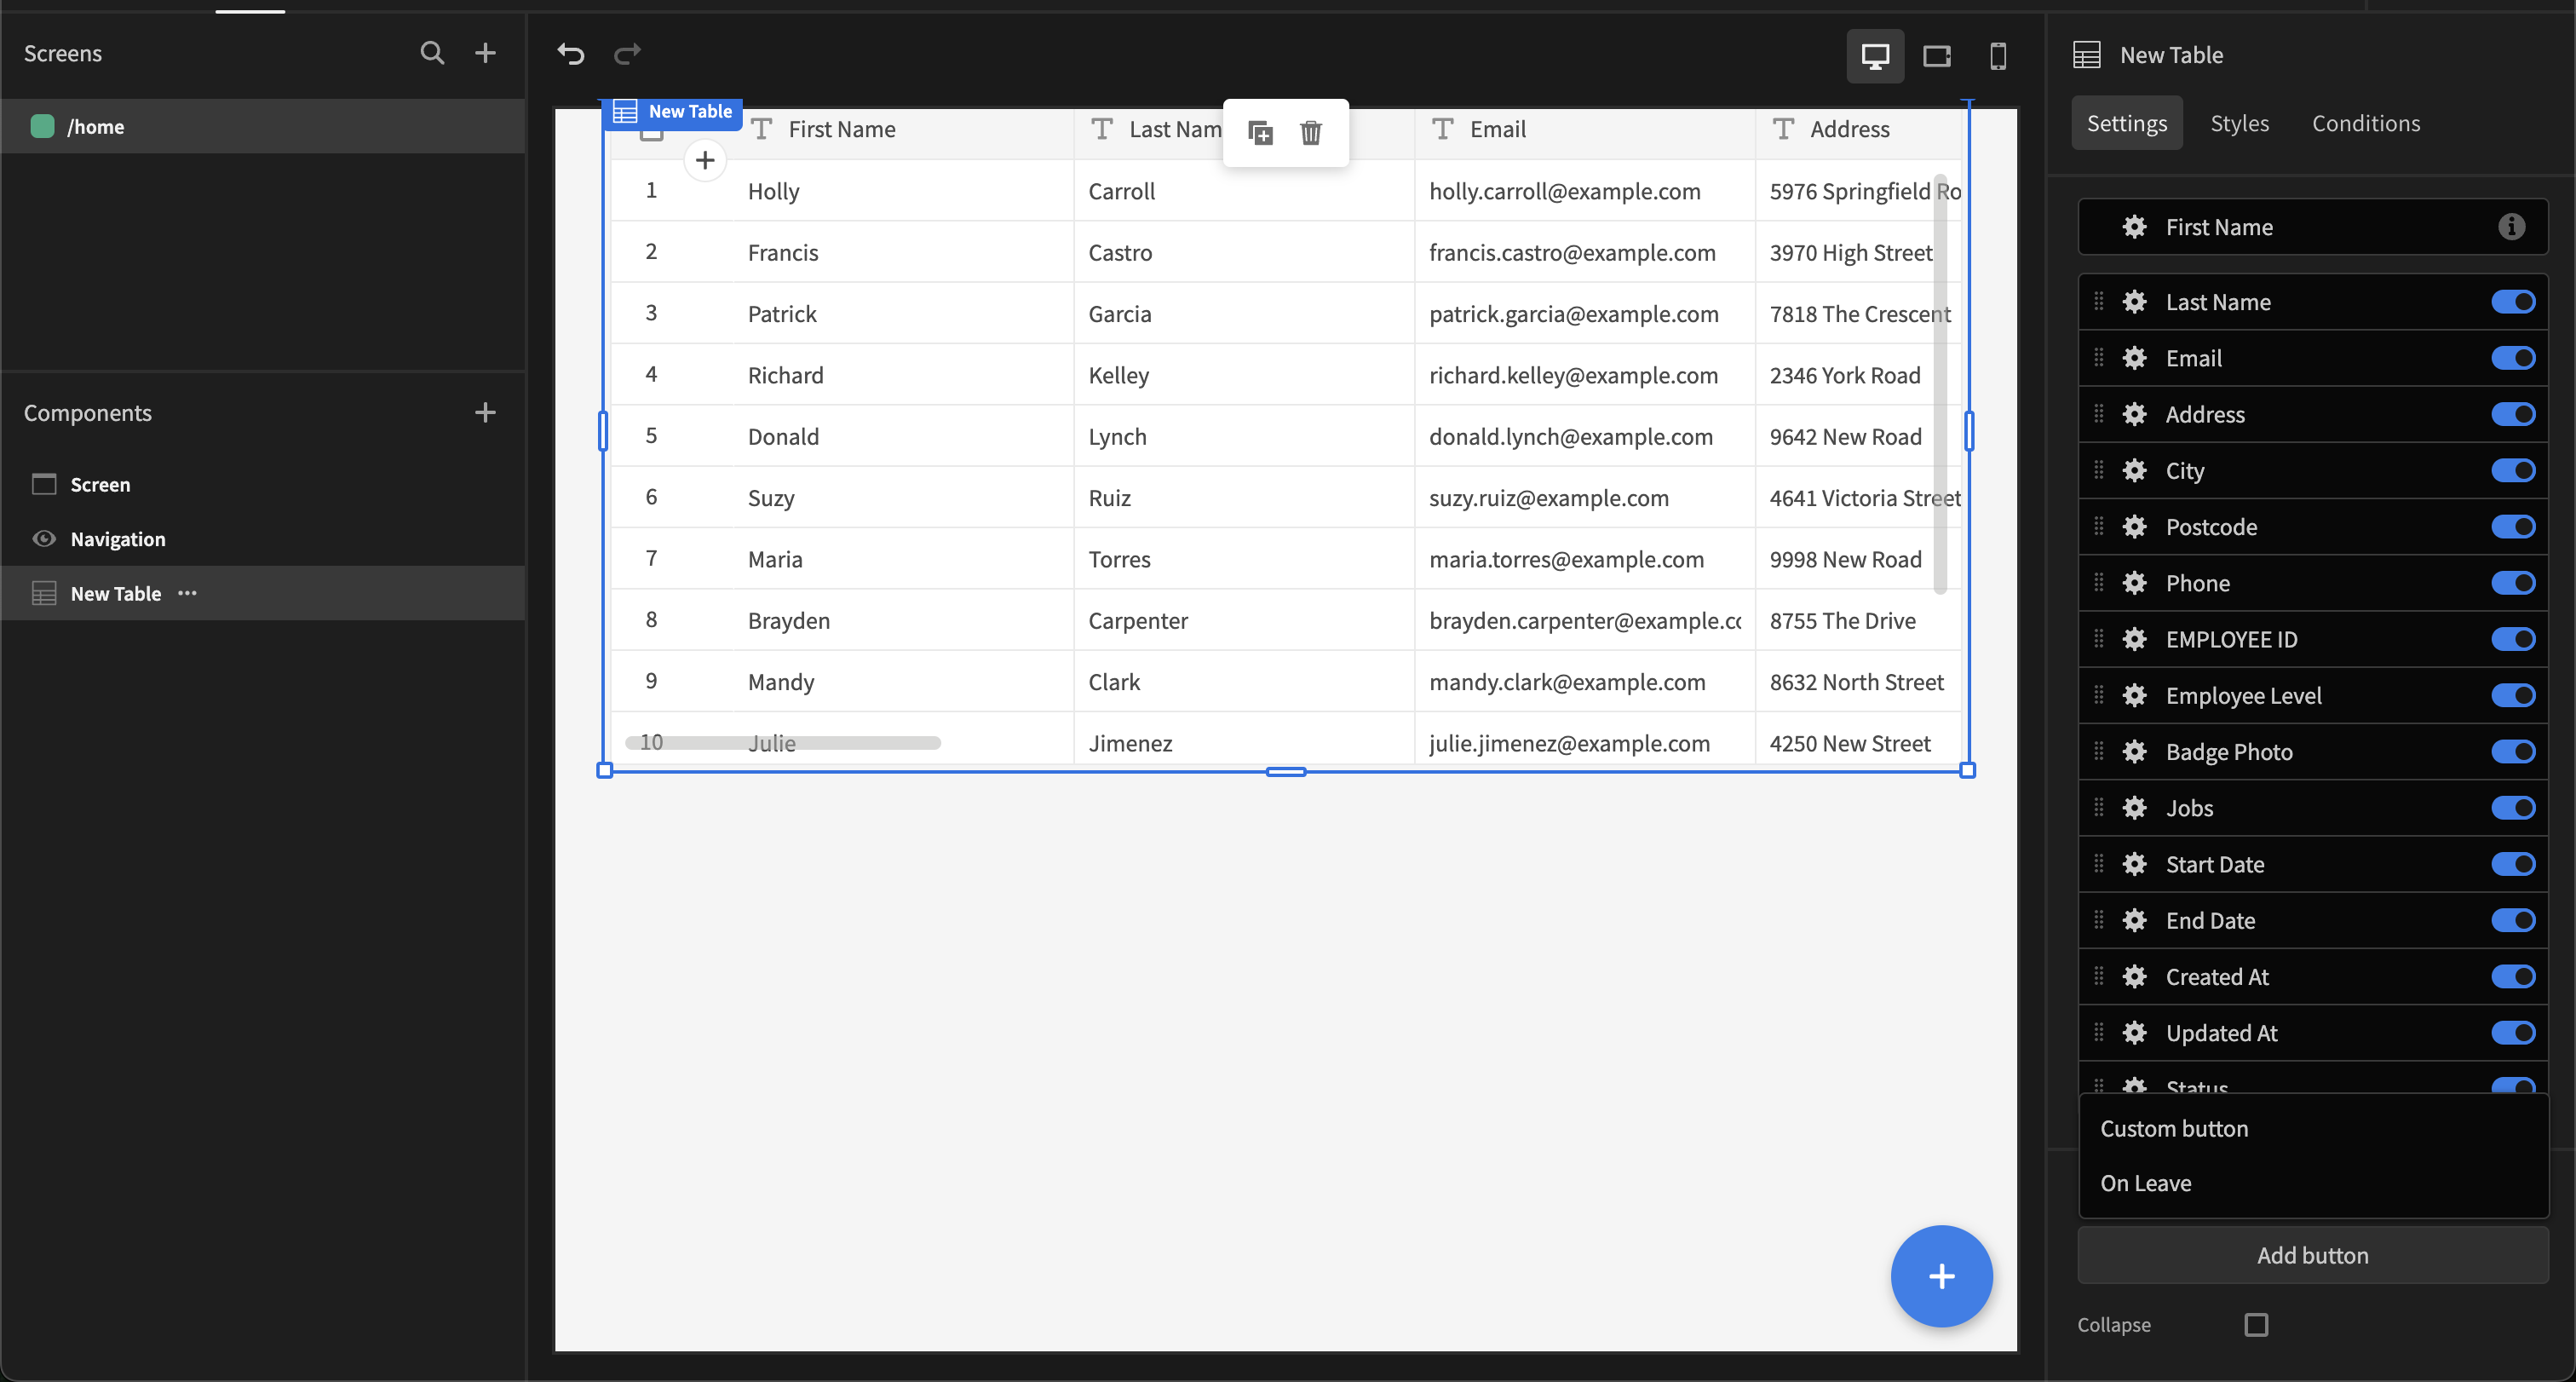This screenshot has height=1382, width=2576.
Task: Click Add button at bottom of panel
Action: [x=2314, y=1254]
